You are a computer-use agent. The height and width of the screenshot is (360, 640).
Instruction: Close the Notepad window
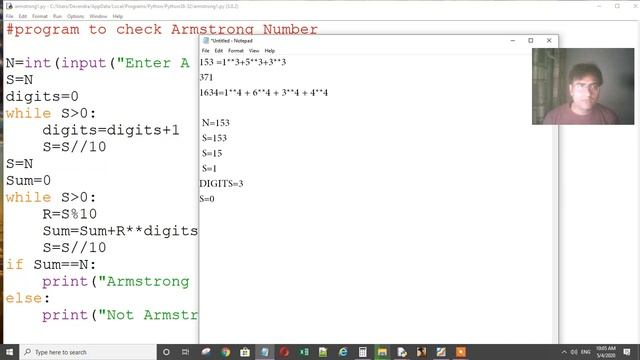pyautogui.click(x=549, y=40)
